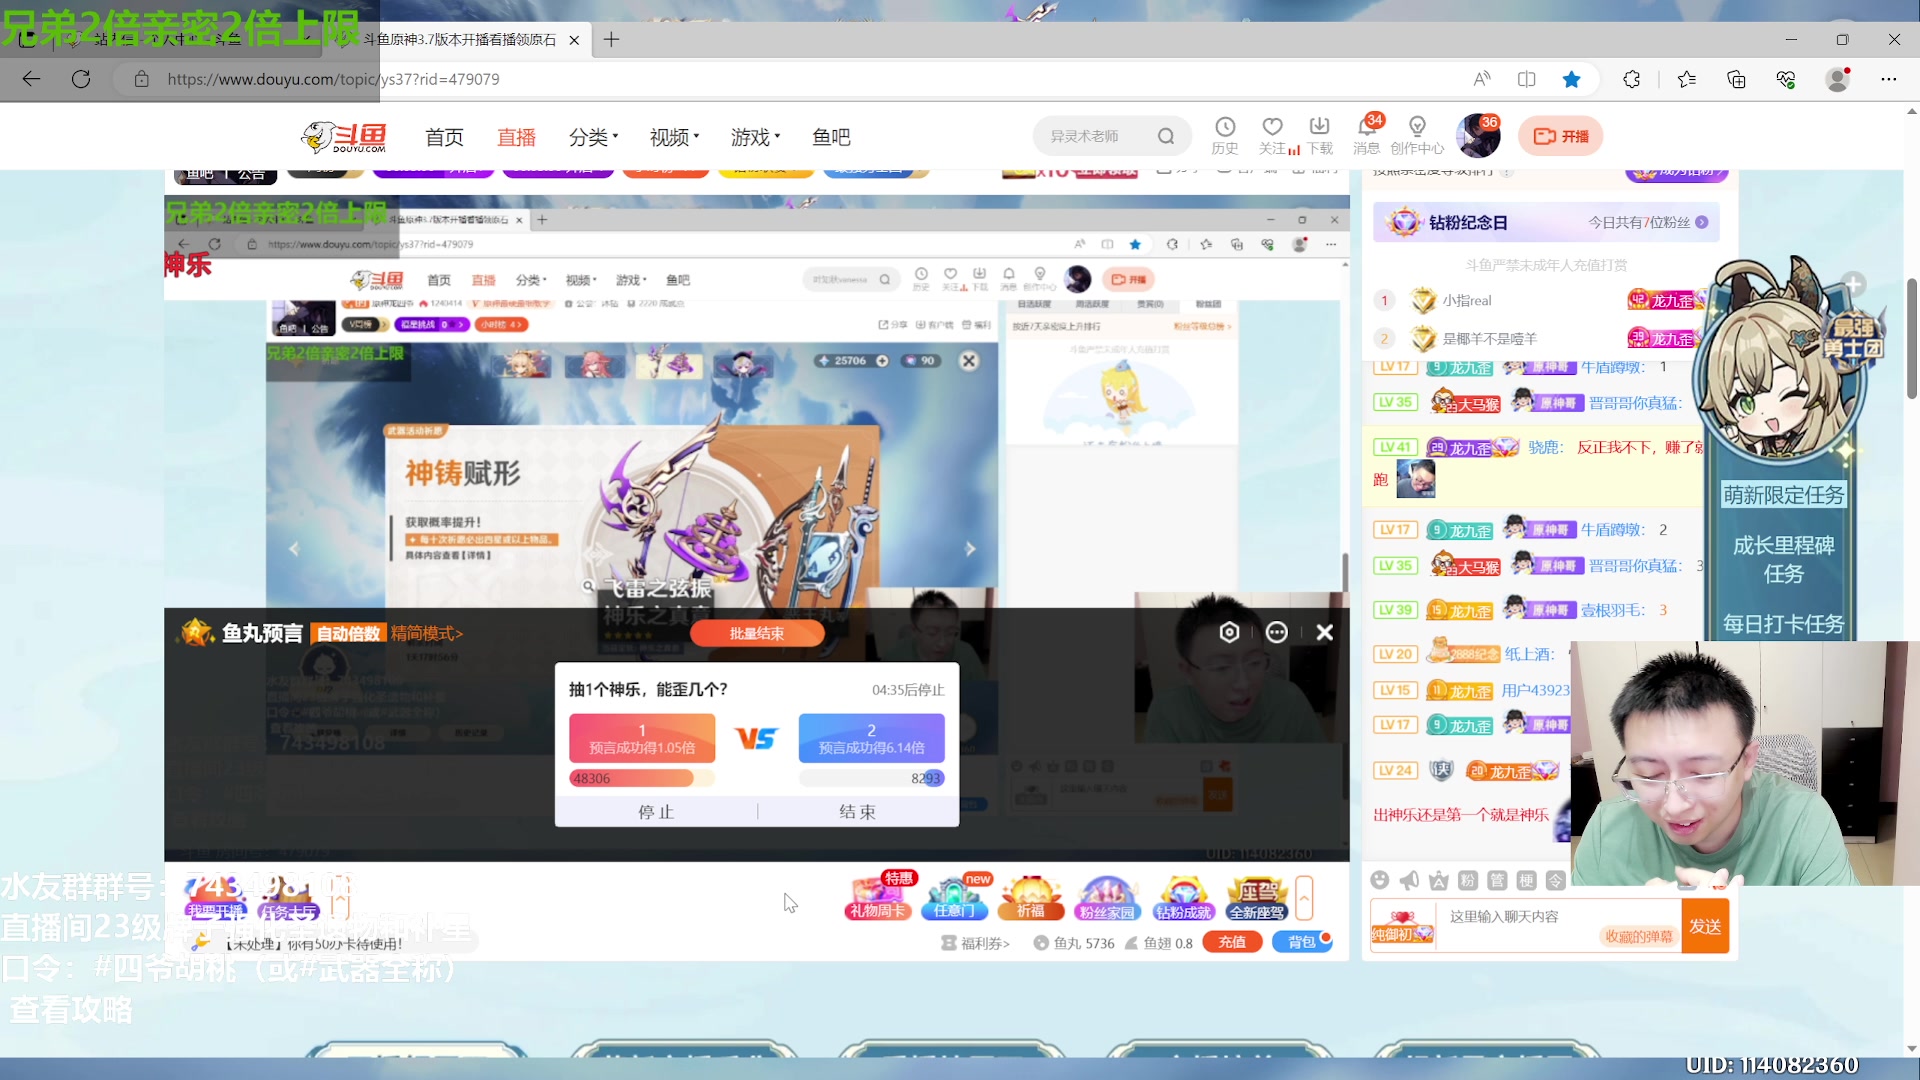The width and height of the screenshot is (1920, 1080).
Task: Toggle 自动倍数 auto multiplier
Action: [x=348, y=633]
